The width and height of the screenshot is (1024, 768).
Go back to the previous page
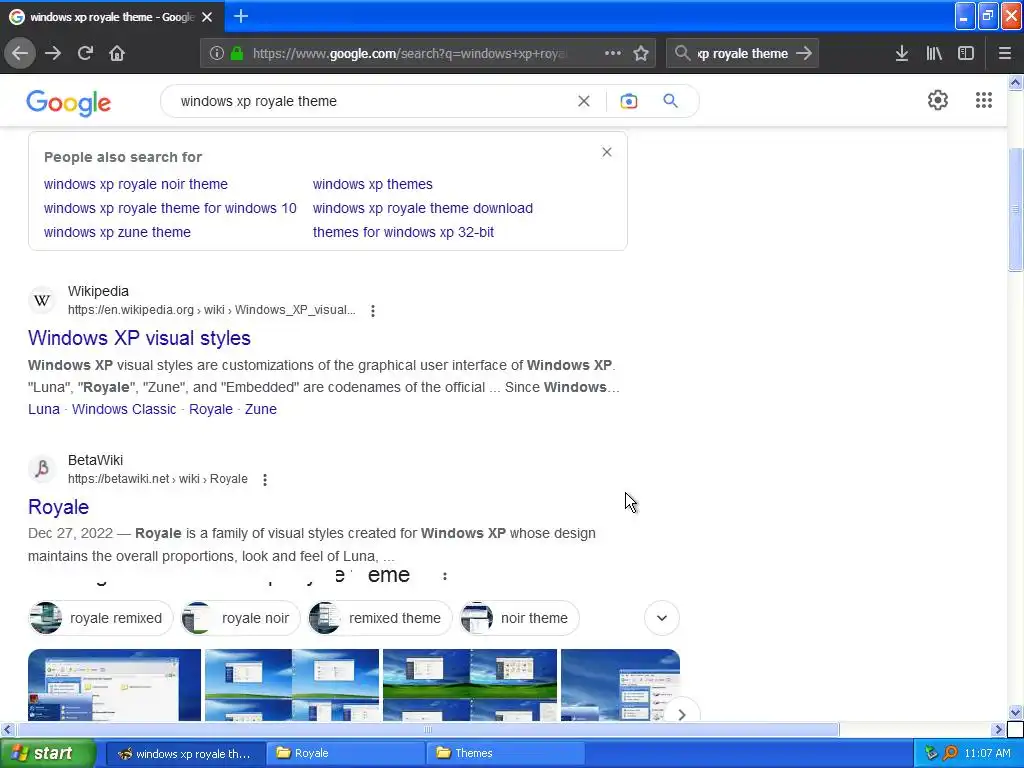tap(20, 54)
